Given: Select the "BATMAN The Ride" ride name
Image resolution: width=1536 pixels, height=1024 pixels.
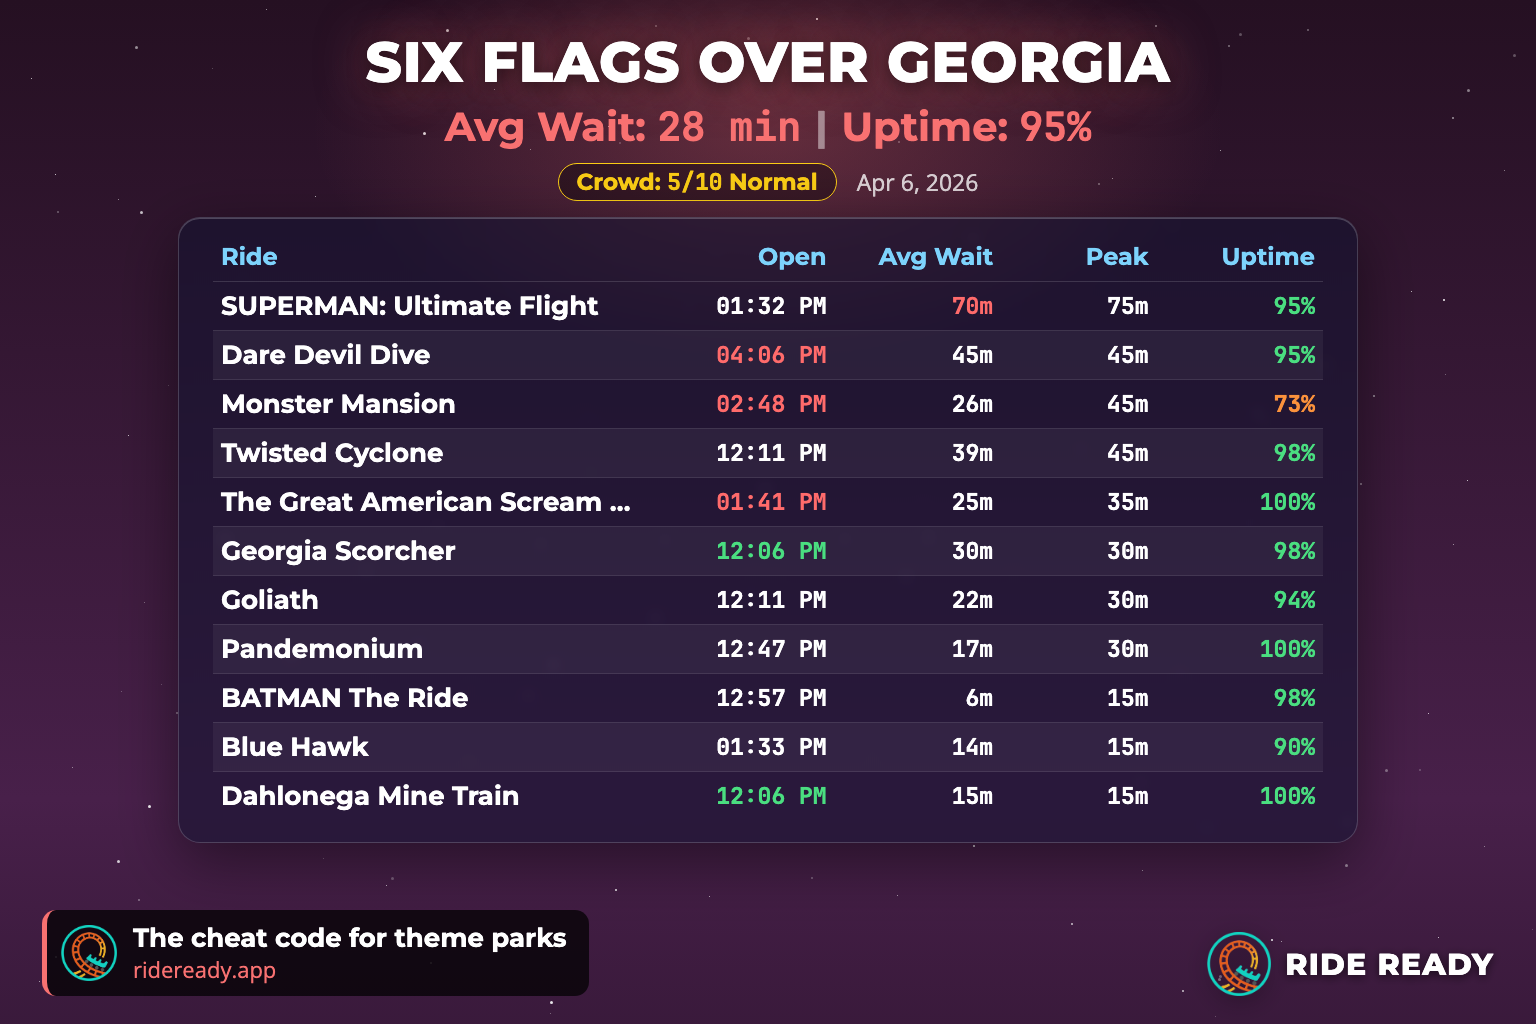Looking at the screenshot, I should (x=344, y=698).
